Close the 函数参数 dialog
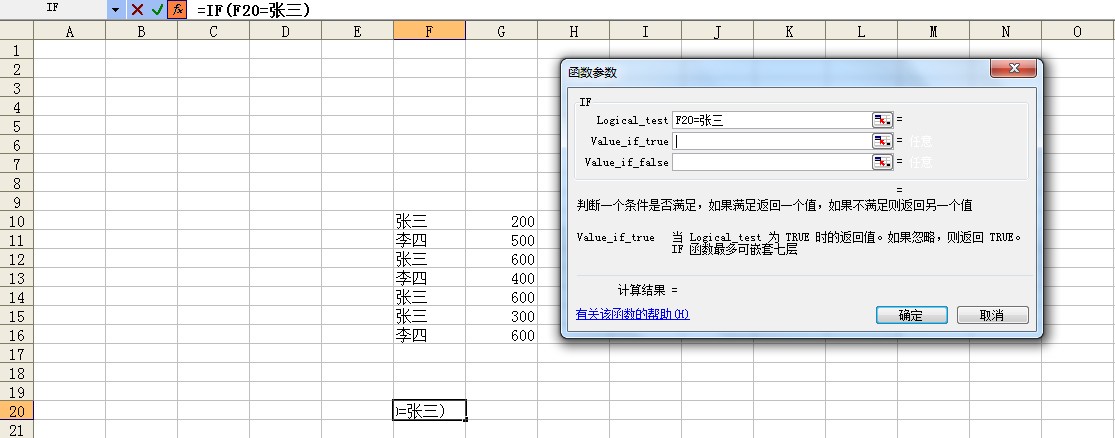This screenshot has height=438, width=1115. 1014,68
